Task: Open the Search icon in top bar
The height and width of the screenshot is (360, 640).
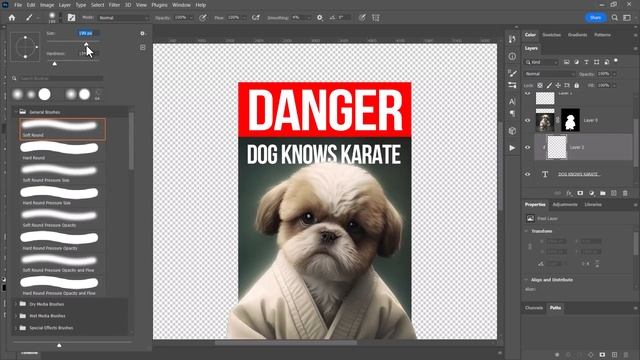Action: pos(615,18)
